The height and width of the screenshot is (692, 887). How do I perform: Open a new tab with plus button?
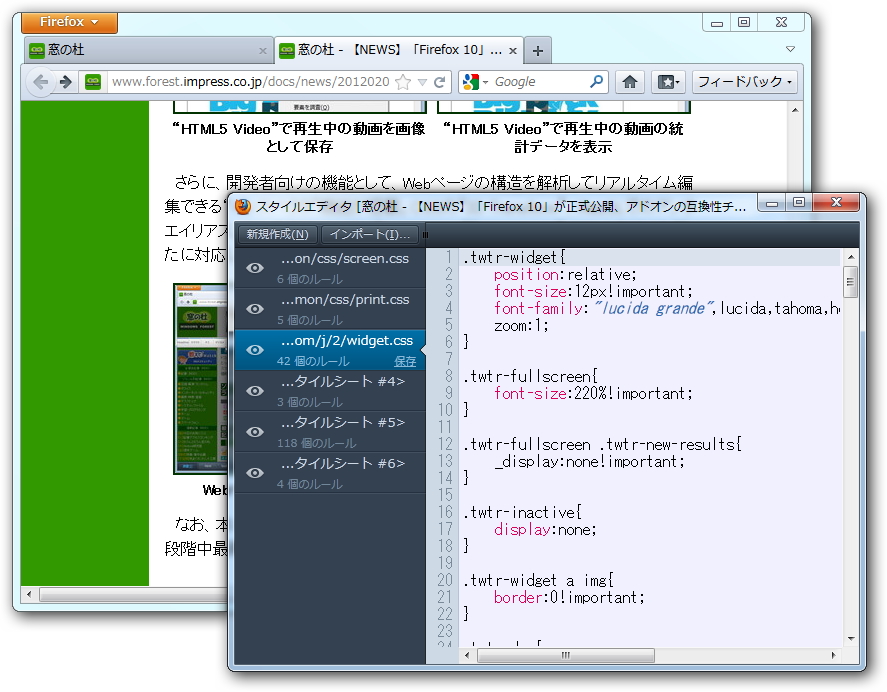tap(537, 51)
